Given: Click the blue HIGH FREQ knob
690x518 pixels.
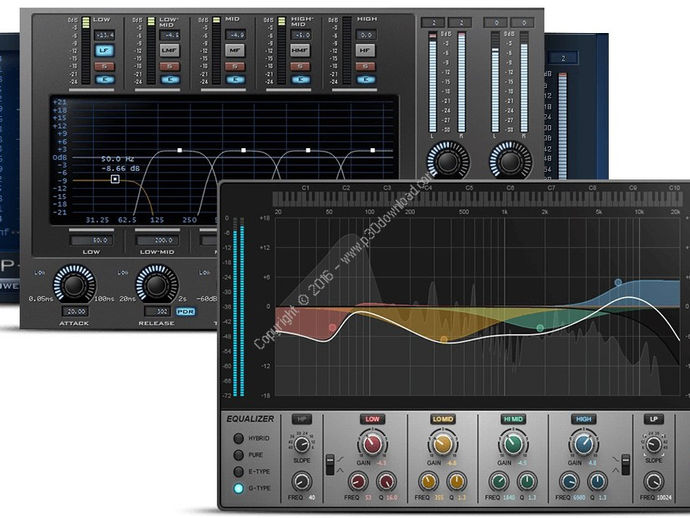Looking at the screenshot, I should [569, 482].
